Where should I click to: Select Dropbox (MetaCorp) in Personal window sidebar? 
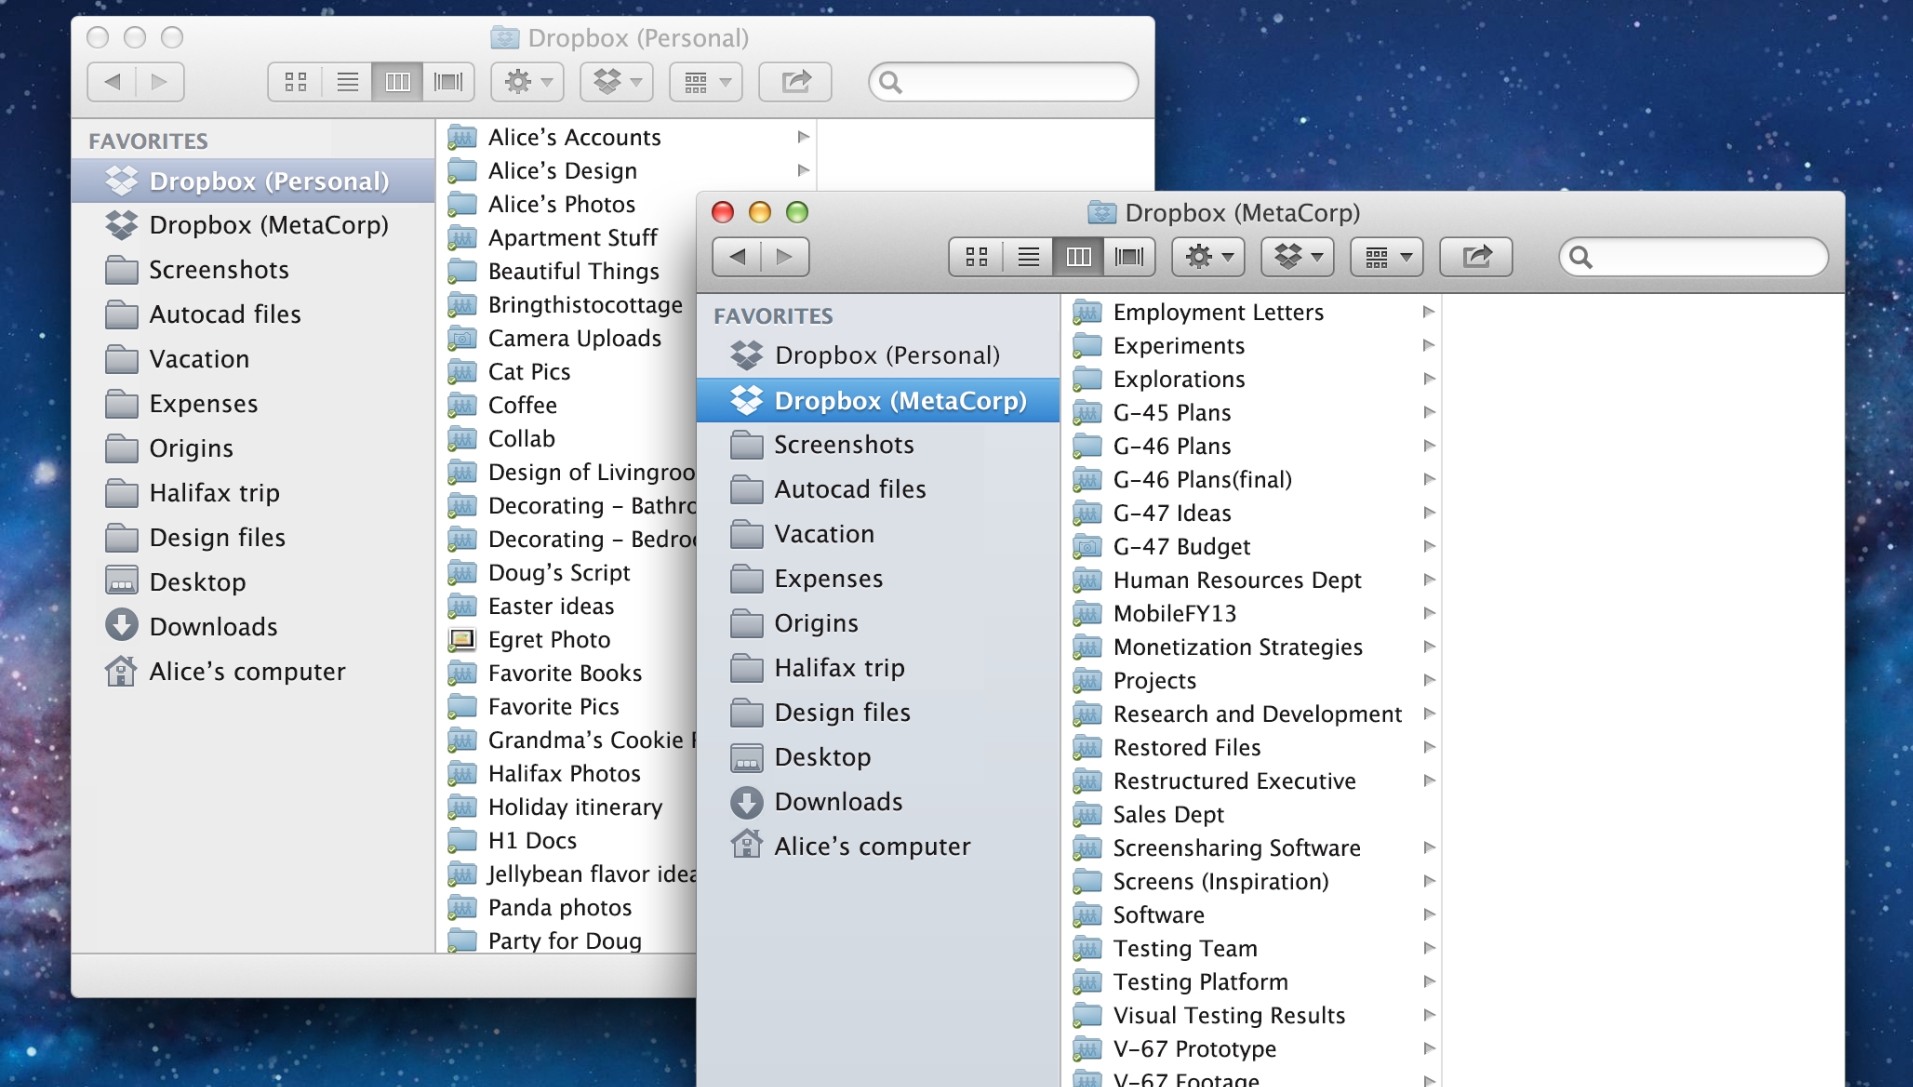253,225
